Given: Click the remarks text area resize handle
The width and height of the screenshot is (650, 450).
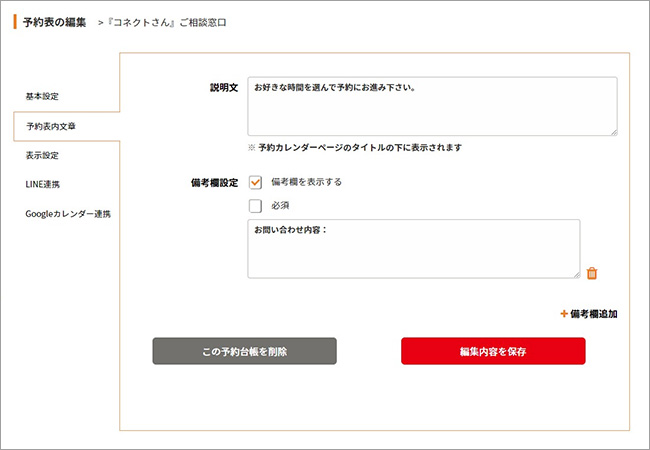Looking at the screenshot, I should (x=576, y=274).
